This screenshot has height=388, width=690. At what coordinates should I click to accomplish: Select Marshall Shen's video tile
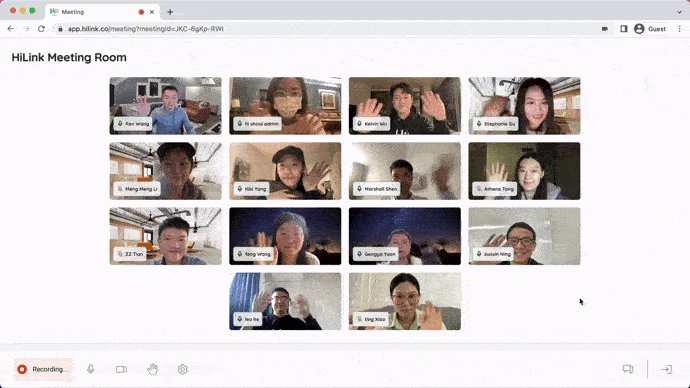coord(405,171)
